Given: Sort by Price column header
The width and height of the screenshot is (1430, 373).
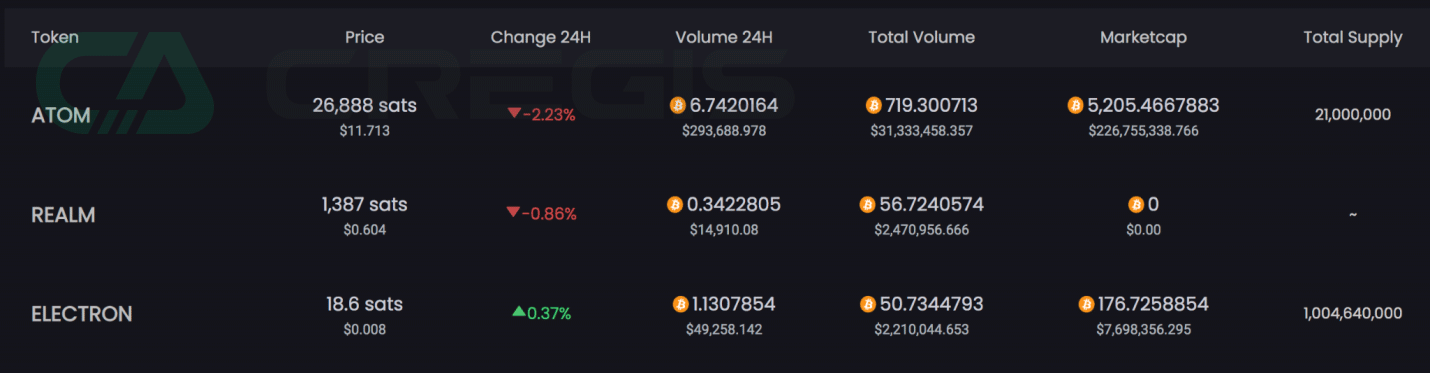Looking at the screenshot, I should pyautogui.click(x=364, y=37).
